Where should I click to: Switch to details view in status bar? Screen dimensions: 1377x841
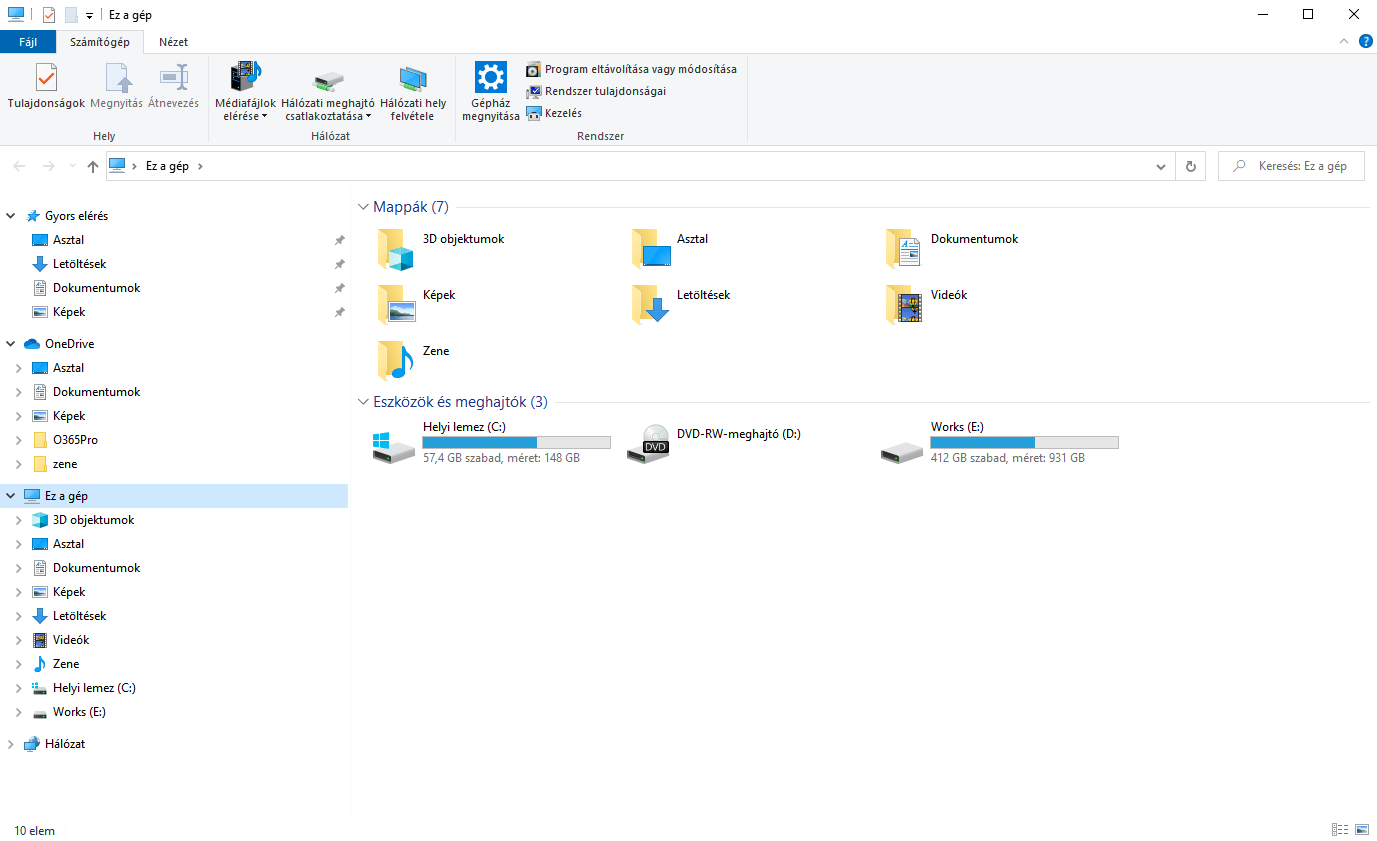coord(1340,830)
